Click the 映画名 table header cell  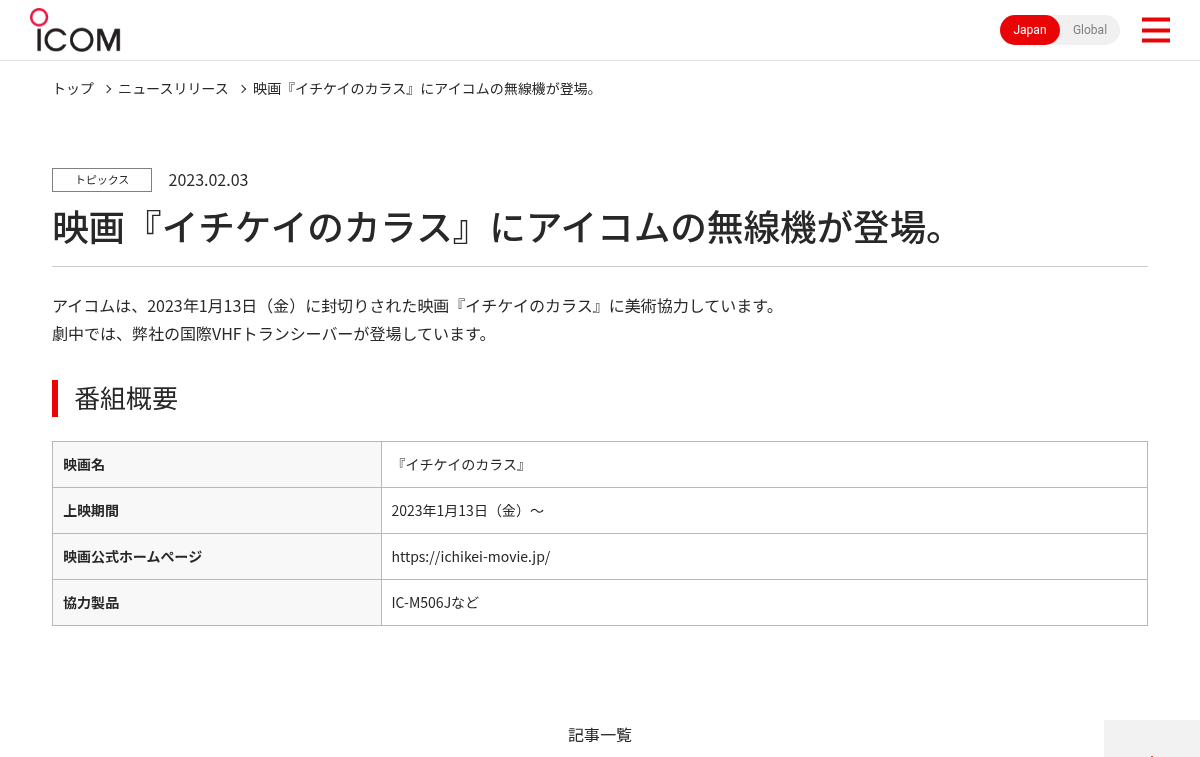[x=217, y=465]
